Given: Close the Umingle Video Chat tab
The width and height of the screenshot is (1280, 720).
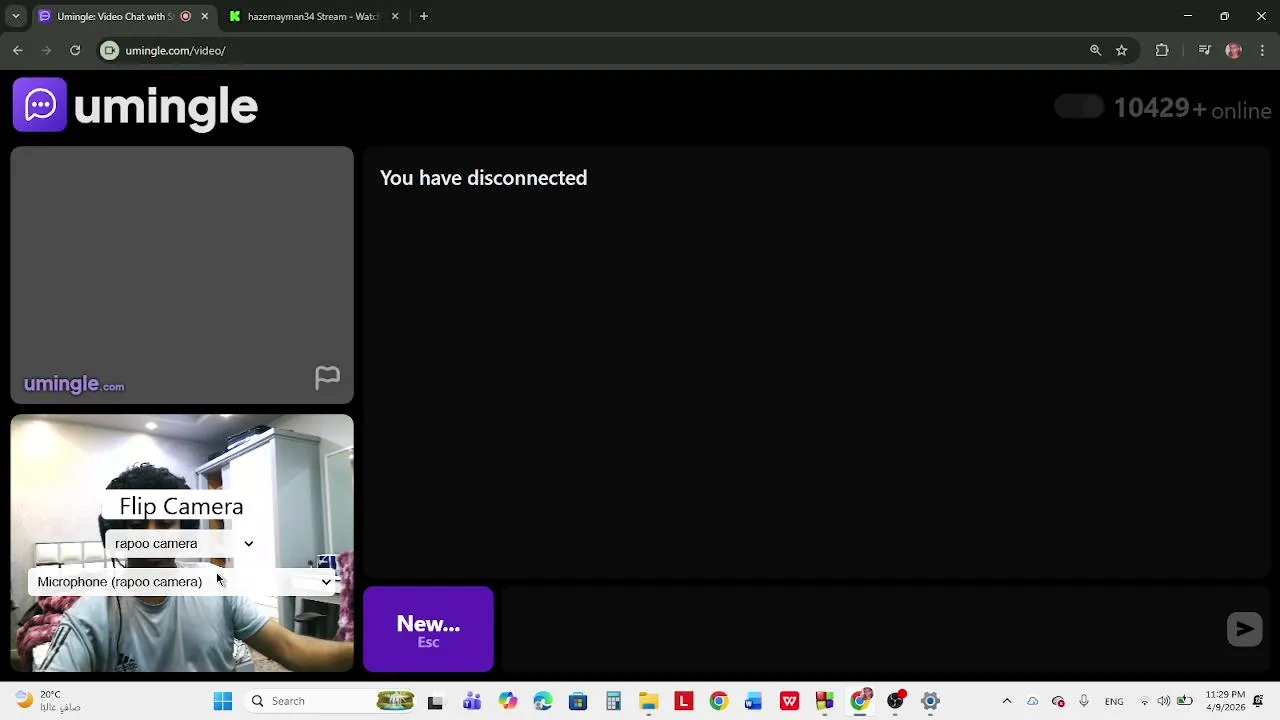Looking at the screenshot, I should 204,16.
